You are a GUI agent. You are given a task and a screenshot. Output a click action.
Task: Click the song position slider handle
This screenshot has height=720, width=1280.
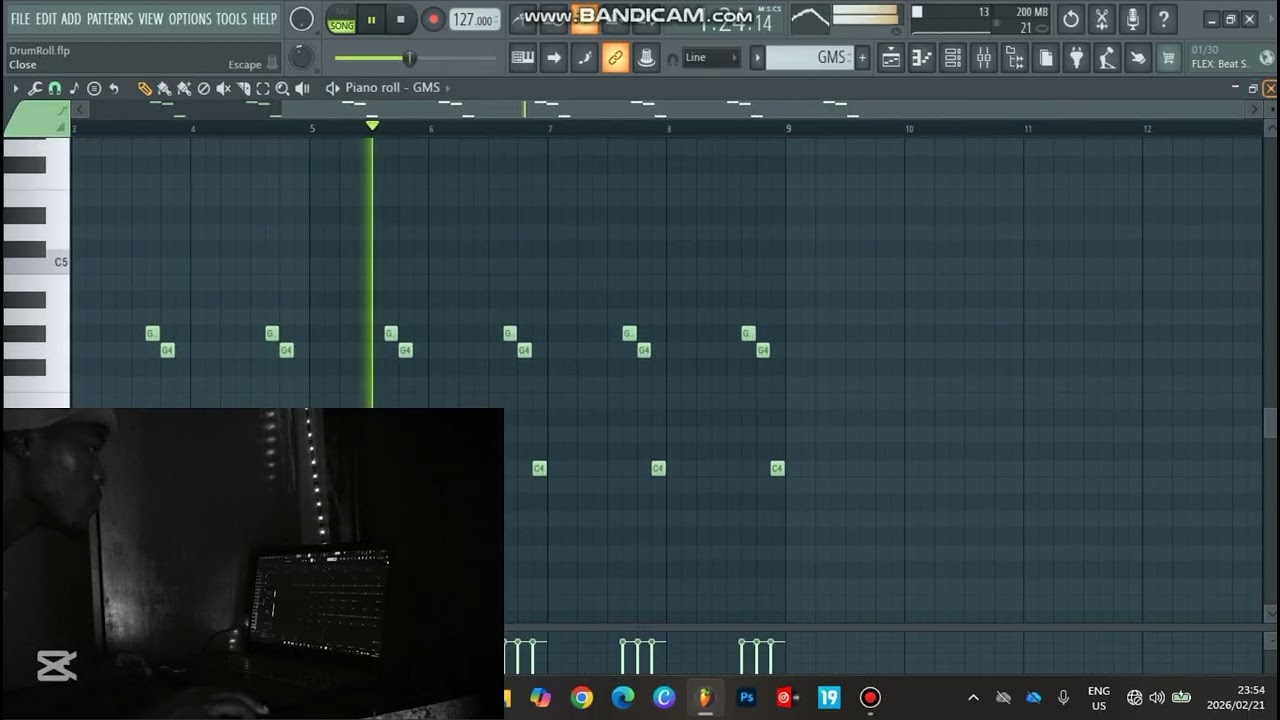[408, 58]
